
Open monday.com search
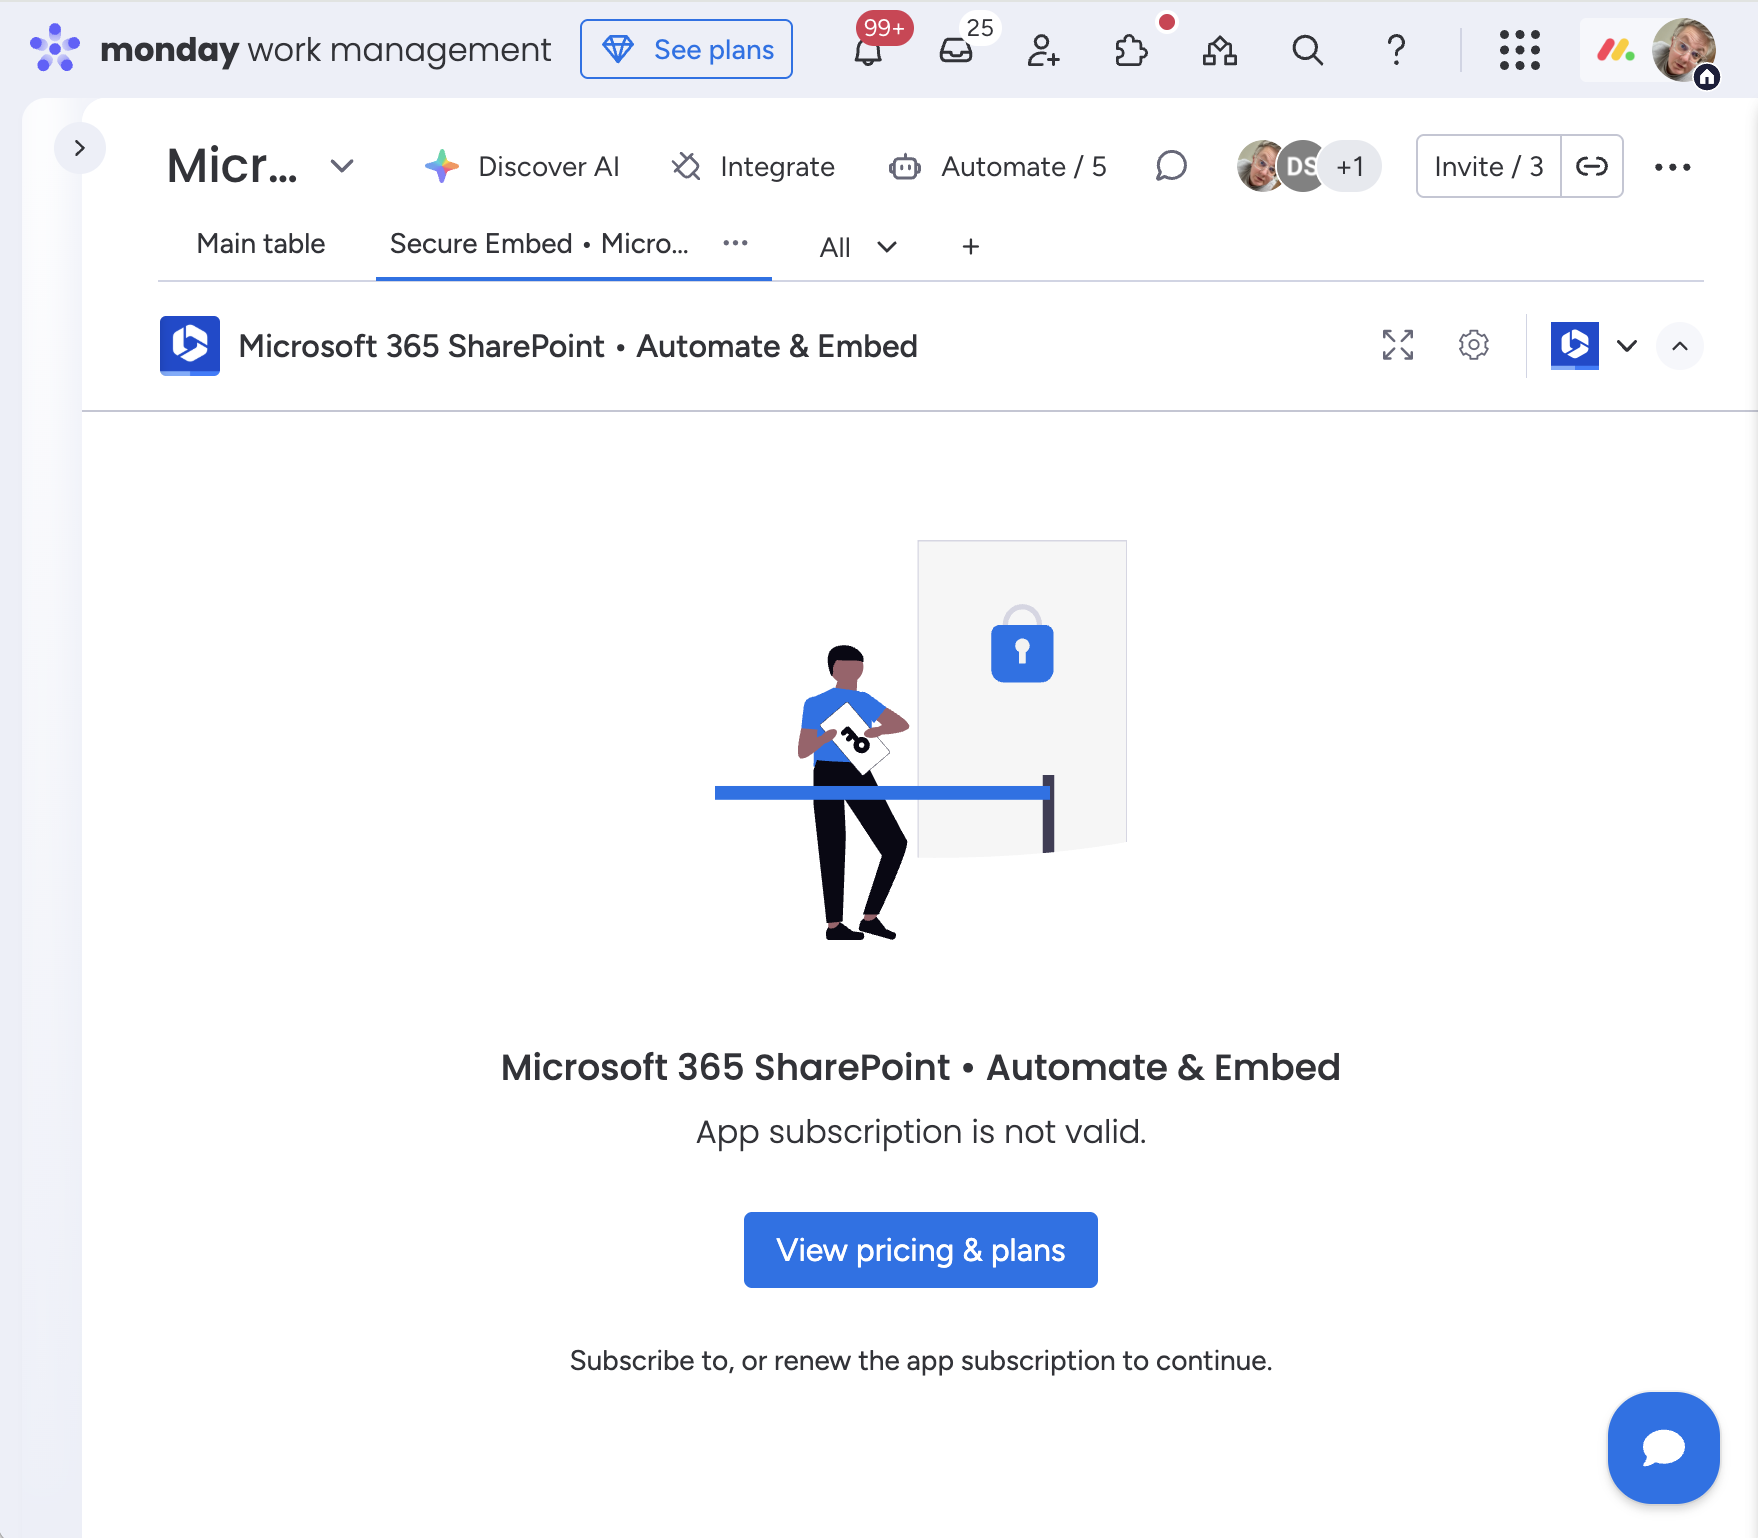(x=1307, y=50)
